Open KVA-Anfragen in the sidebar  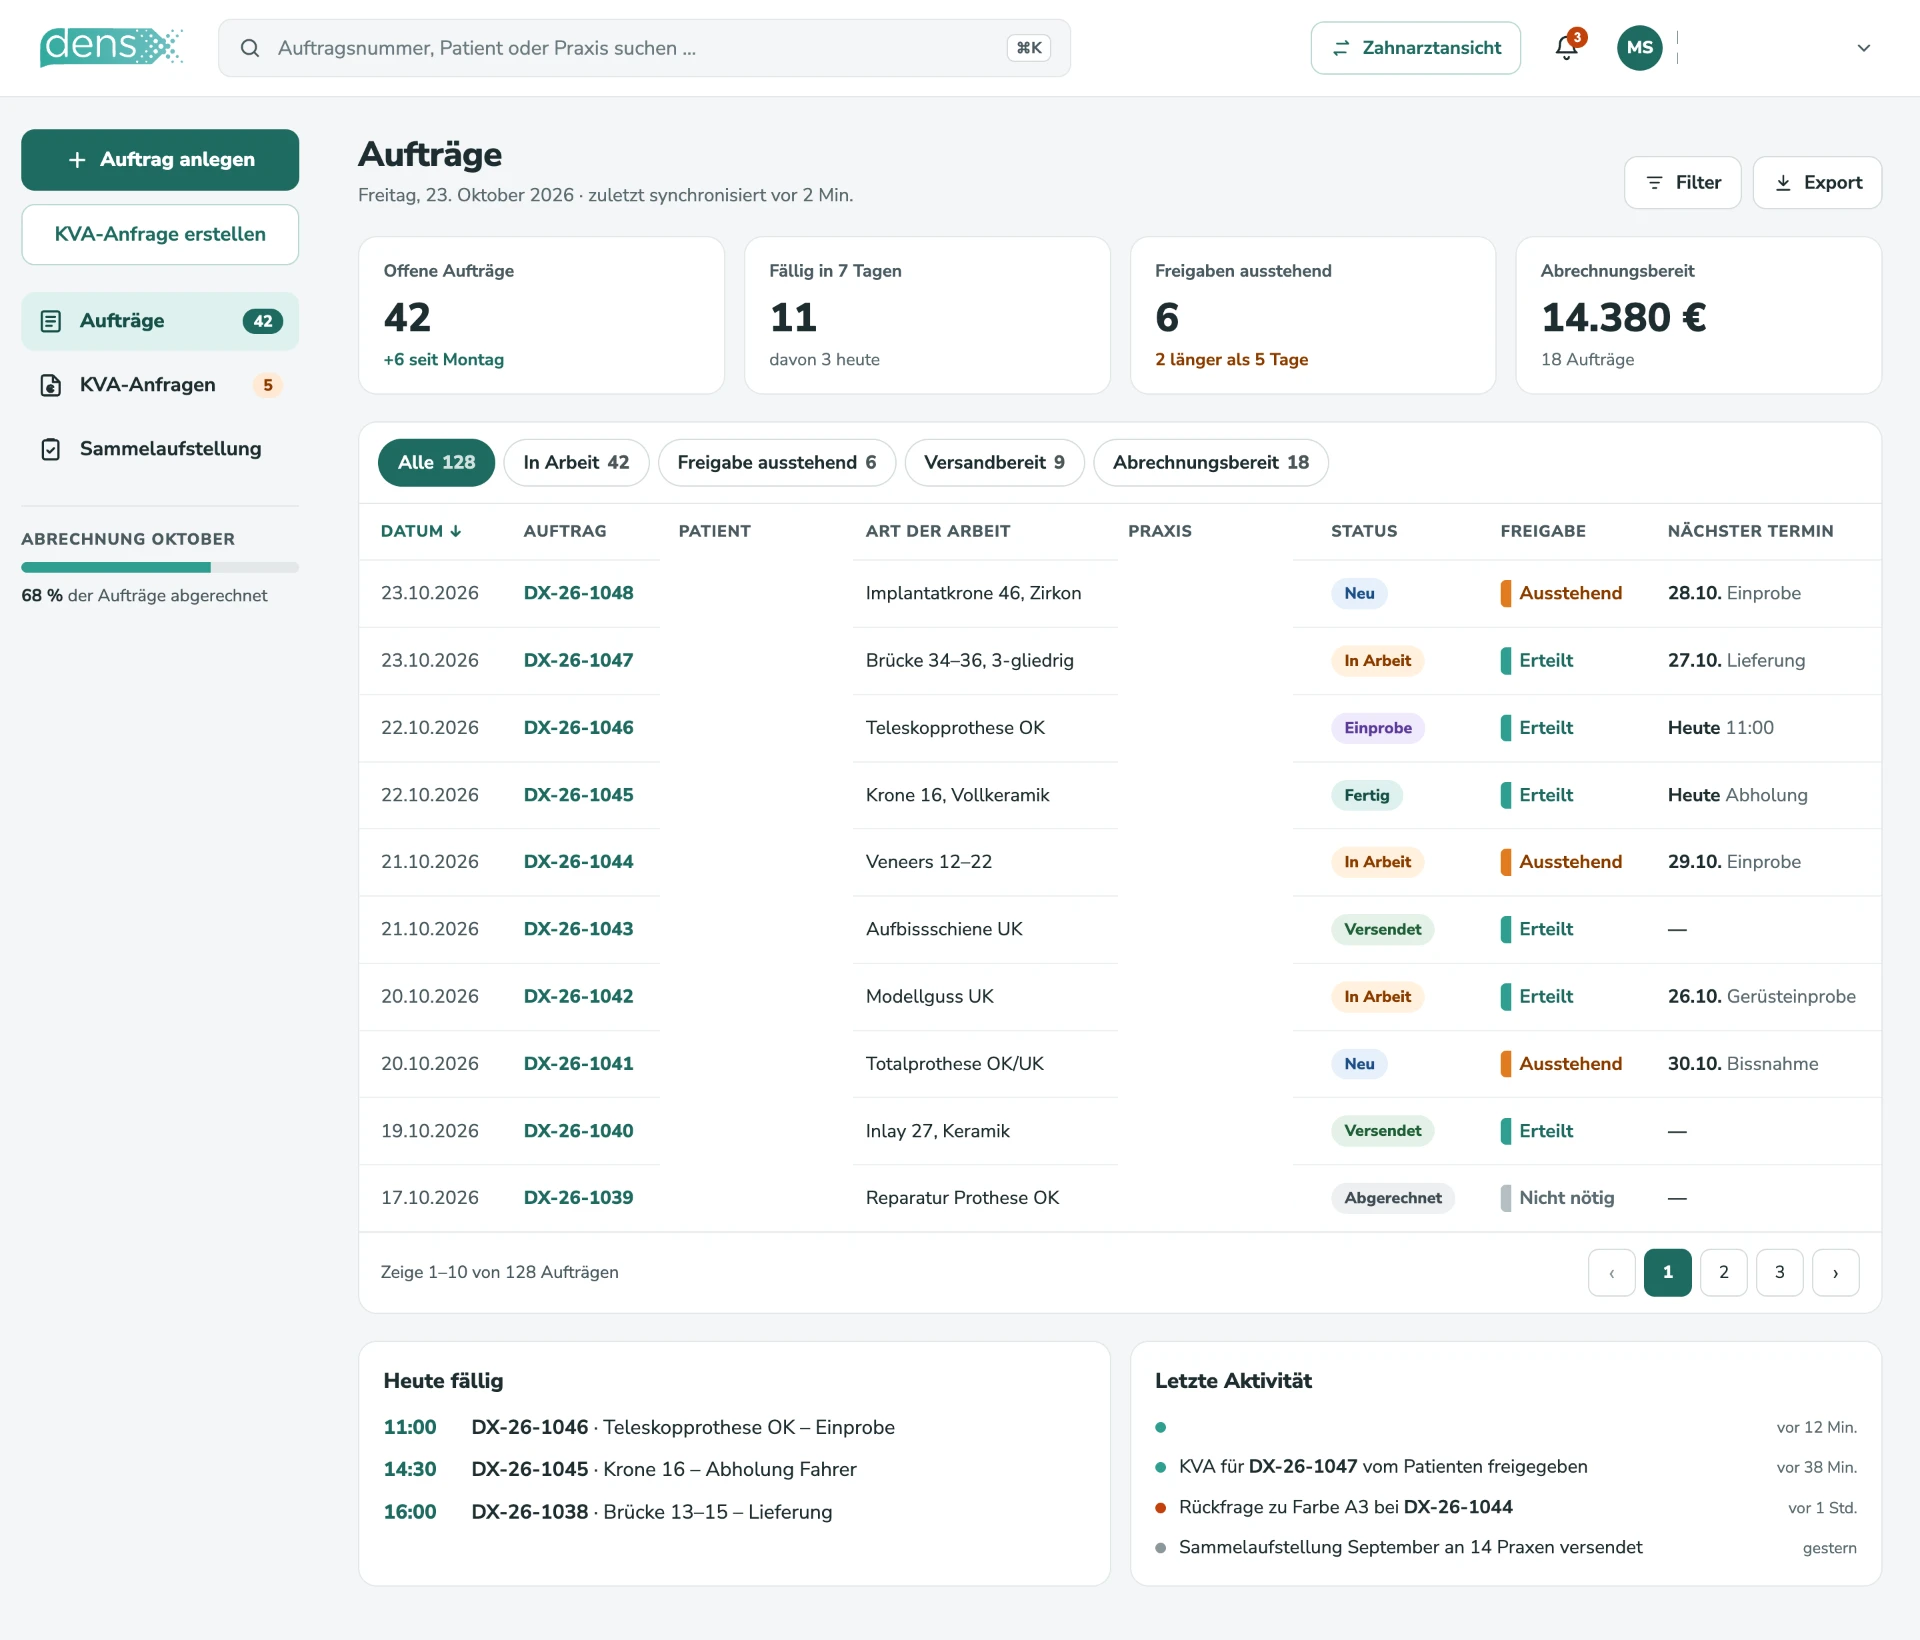click(x=160, y=385)
